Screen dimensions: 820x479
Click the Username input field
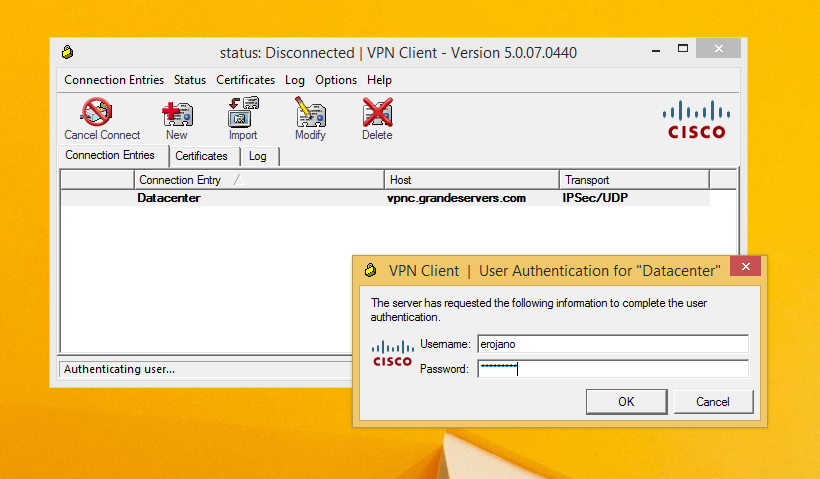coord(612,344)
